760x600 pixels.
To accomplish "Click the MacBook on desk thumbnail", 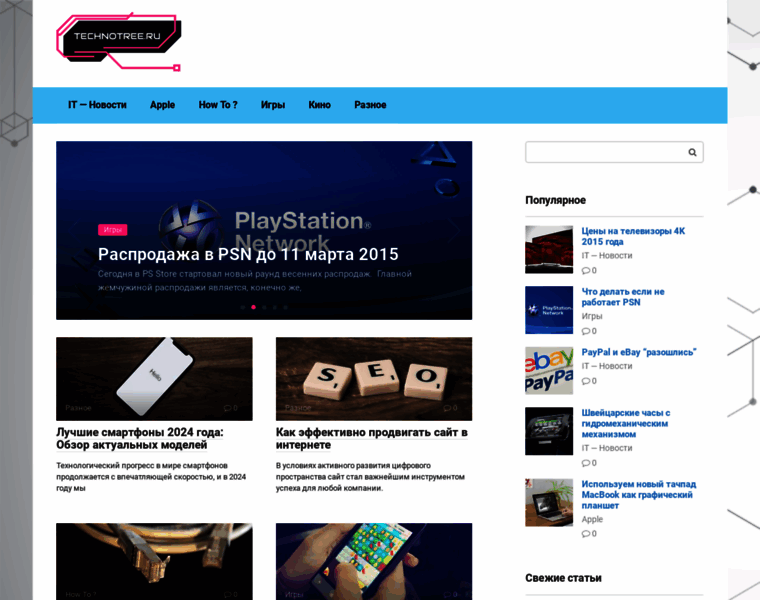I will pyautogui.click(x=549, y=503).
